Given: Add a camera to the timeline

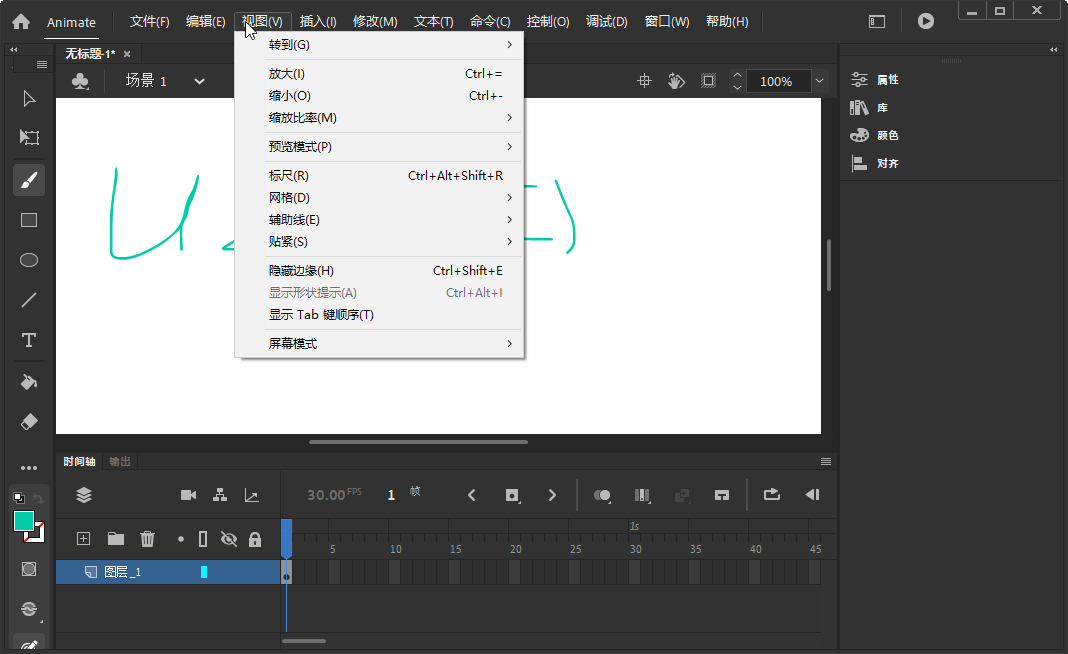Looking at the screenshot, I should pyautogui.click(x=187, y=494).
